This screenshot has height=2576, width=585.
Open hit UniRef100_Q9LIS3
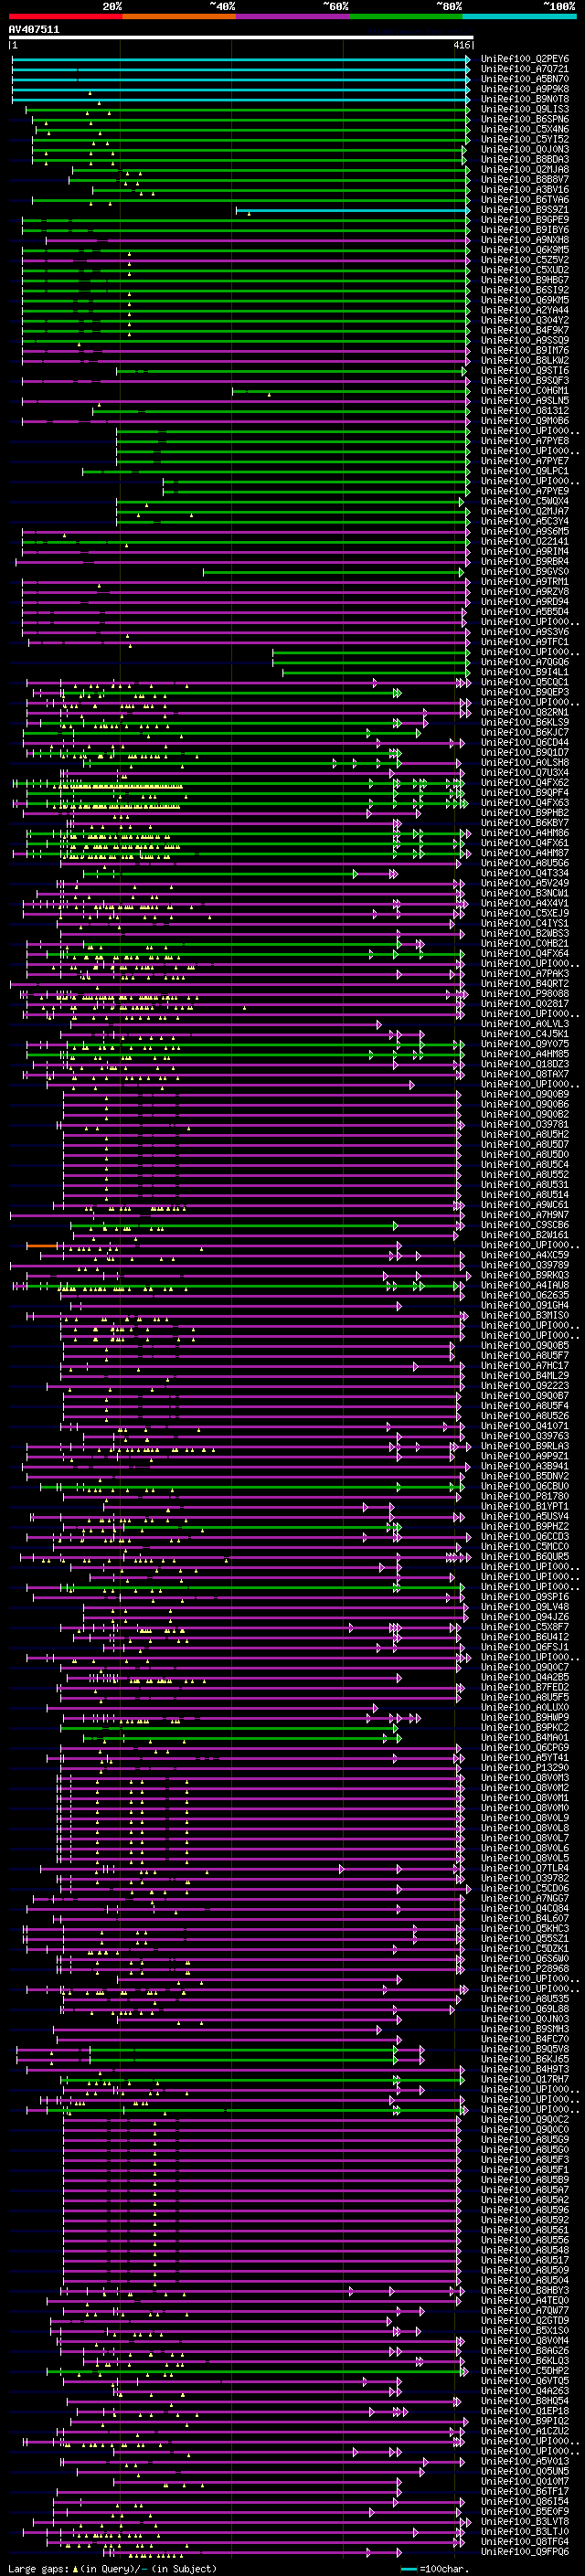coord(525,109)
